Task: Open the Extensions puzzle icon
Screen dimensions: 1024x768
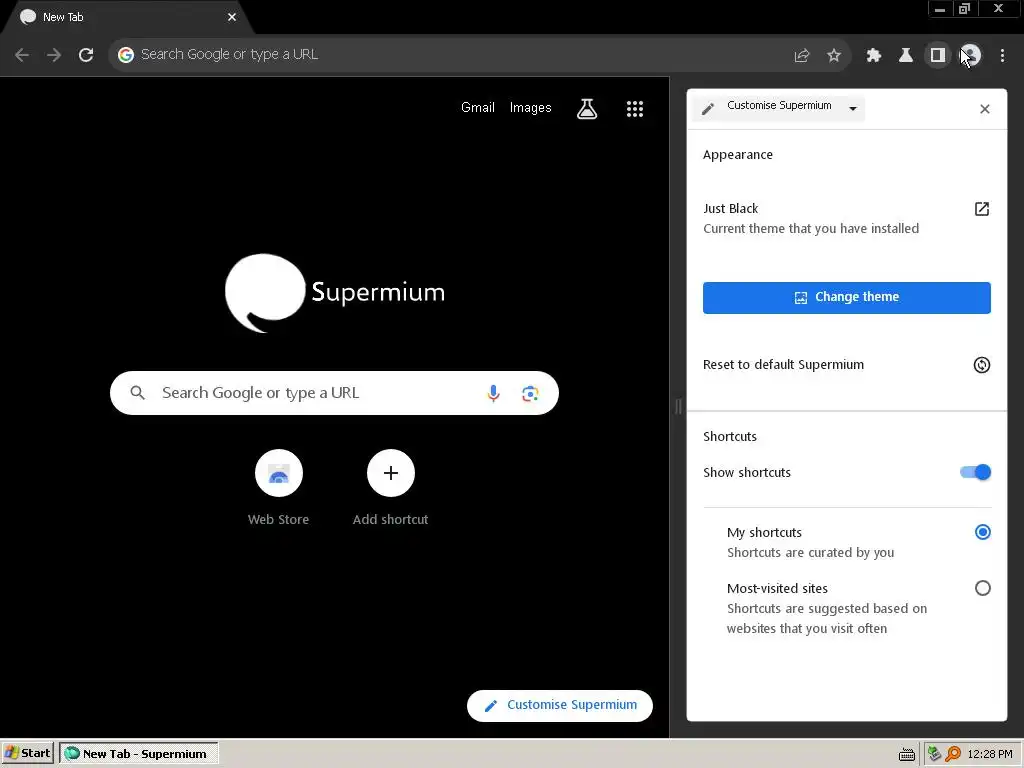Action: point(874,56)
